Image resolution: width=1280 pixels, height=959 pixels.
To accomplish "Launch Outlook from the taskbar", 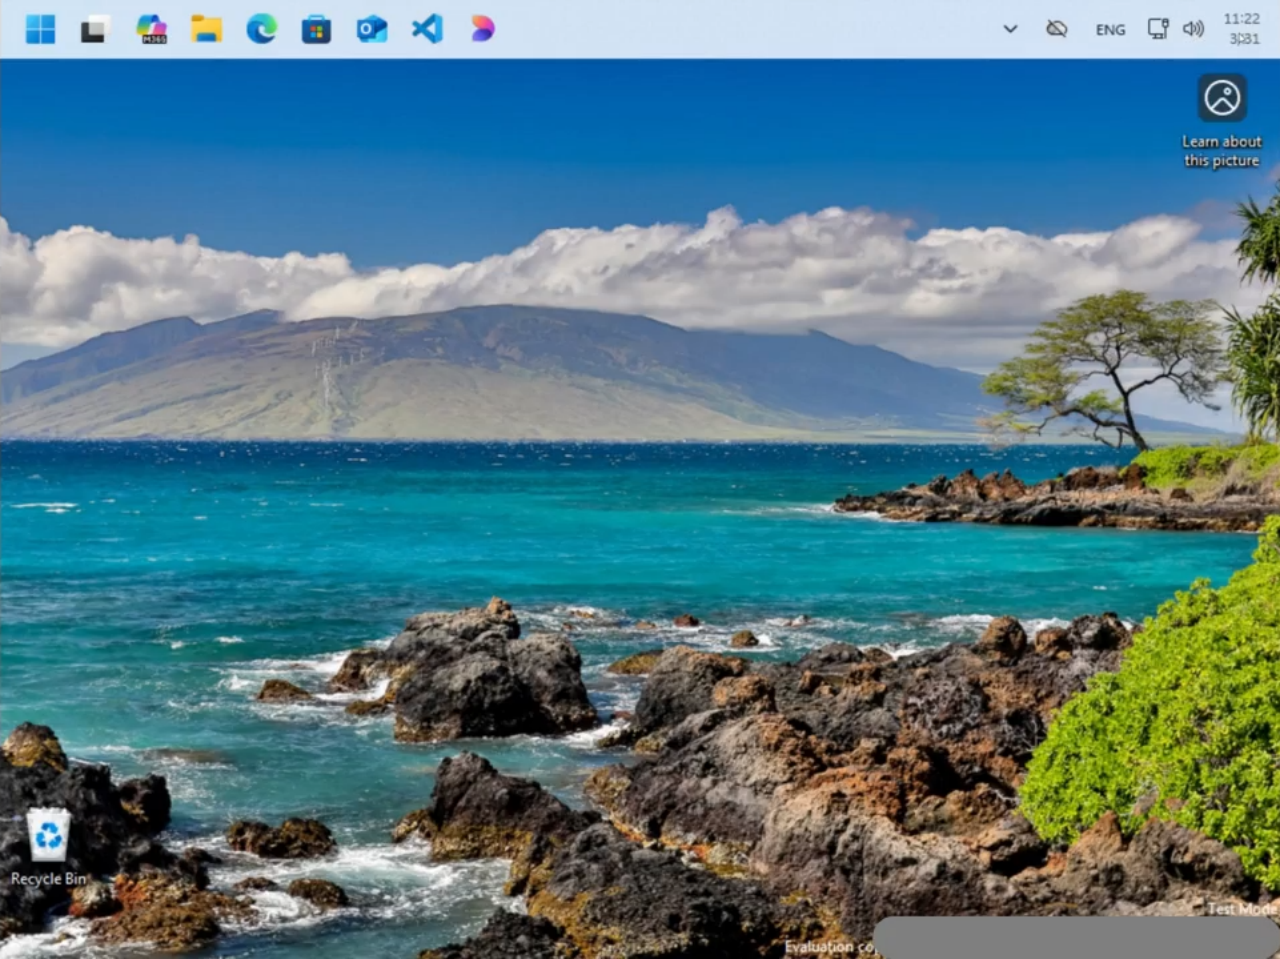I will tap(371, 29).
